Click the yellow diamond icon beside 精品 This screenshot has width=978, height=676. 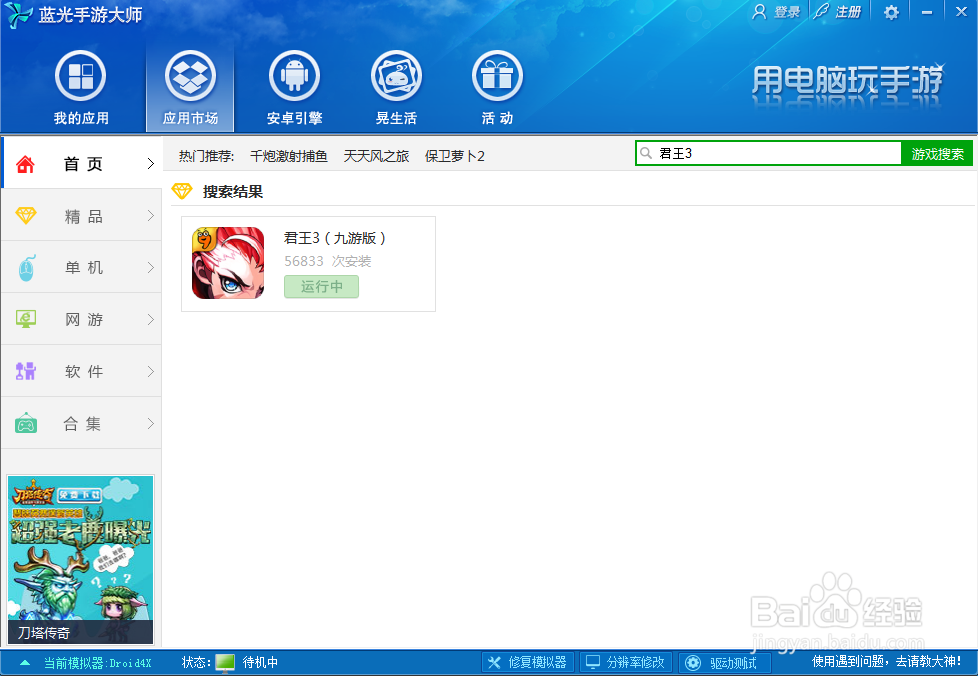26,216
